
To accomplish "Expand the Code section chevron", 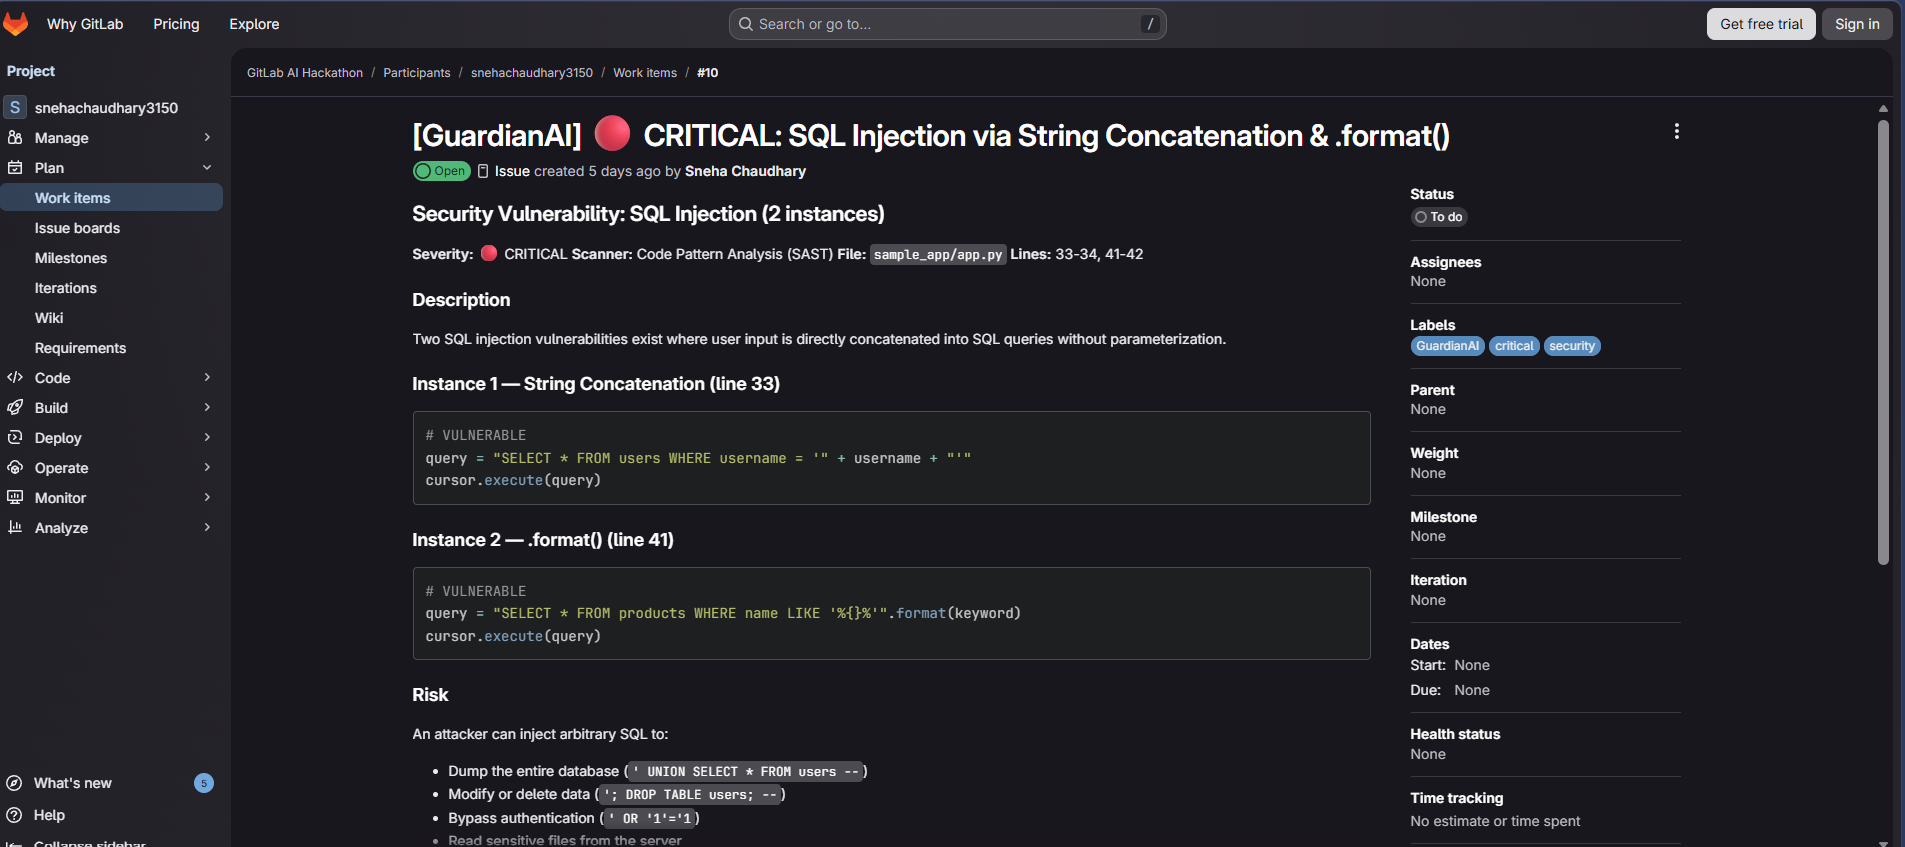I will coord(207,377).
